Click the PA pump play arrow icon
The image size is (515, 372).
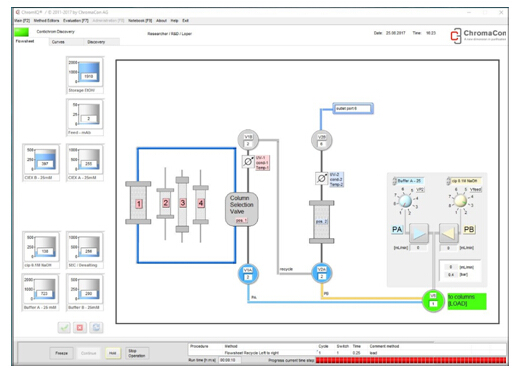tap(419, 233)
